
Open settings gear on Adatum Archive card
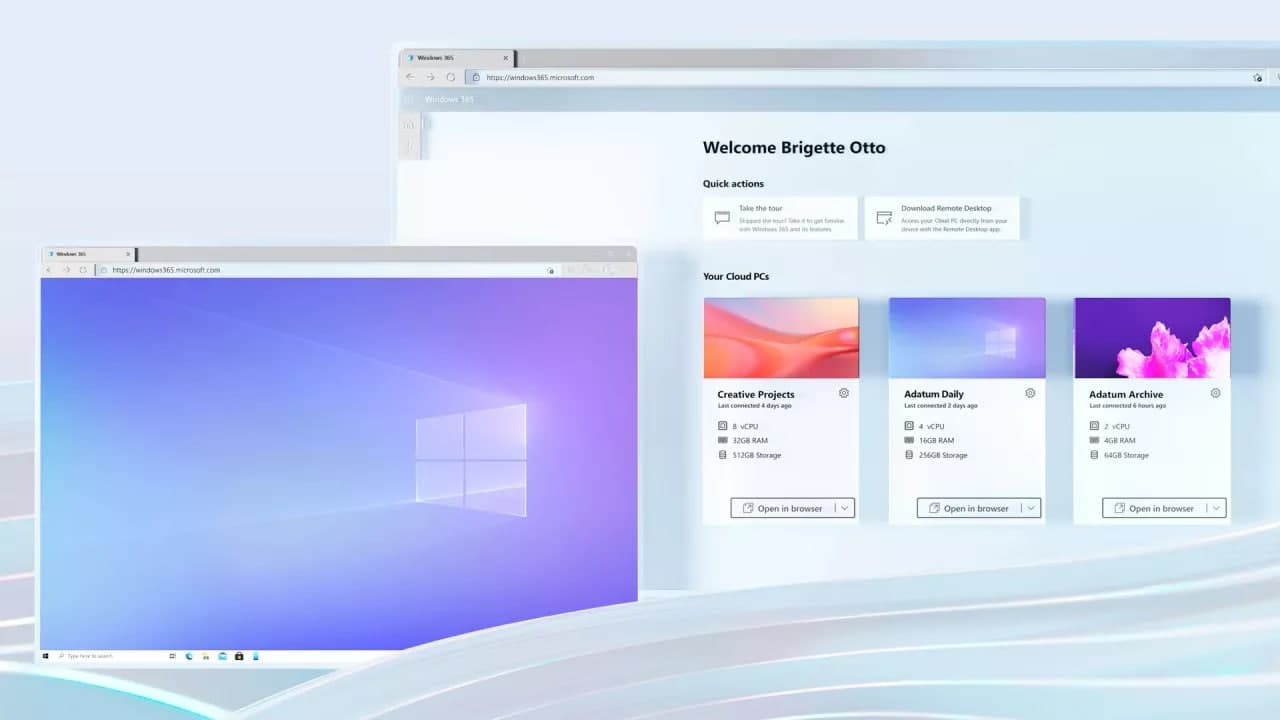[x=1215, y=393]
